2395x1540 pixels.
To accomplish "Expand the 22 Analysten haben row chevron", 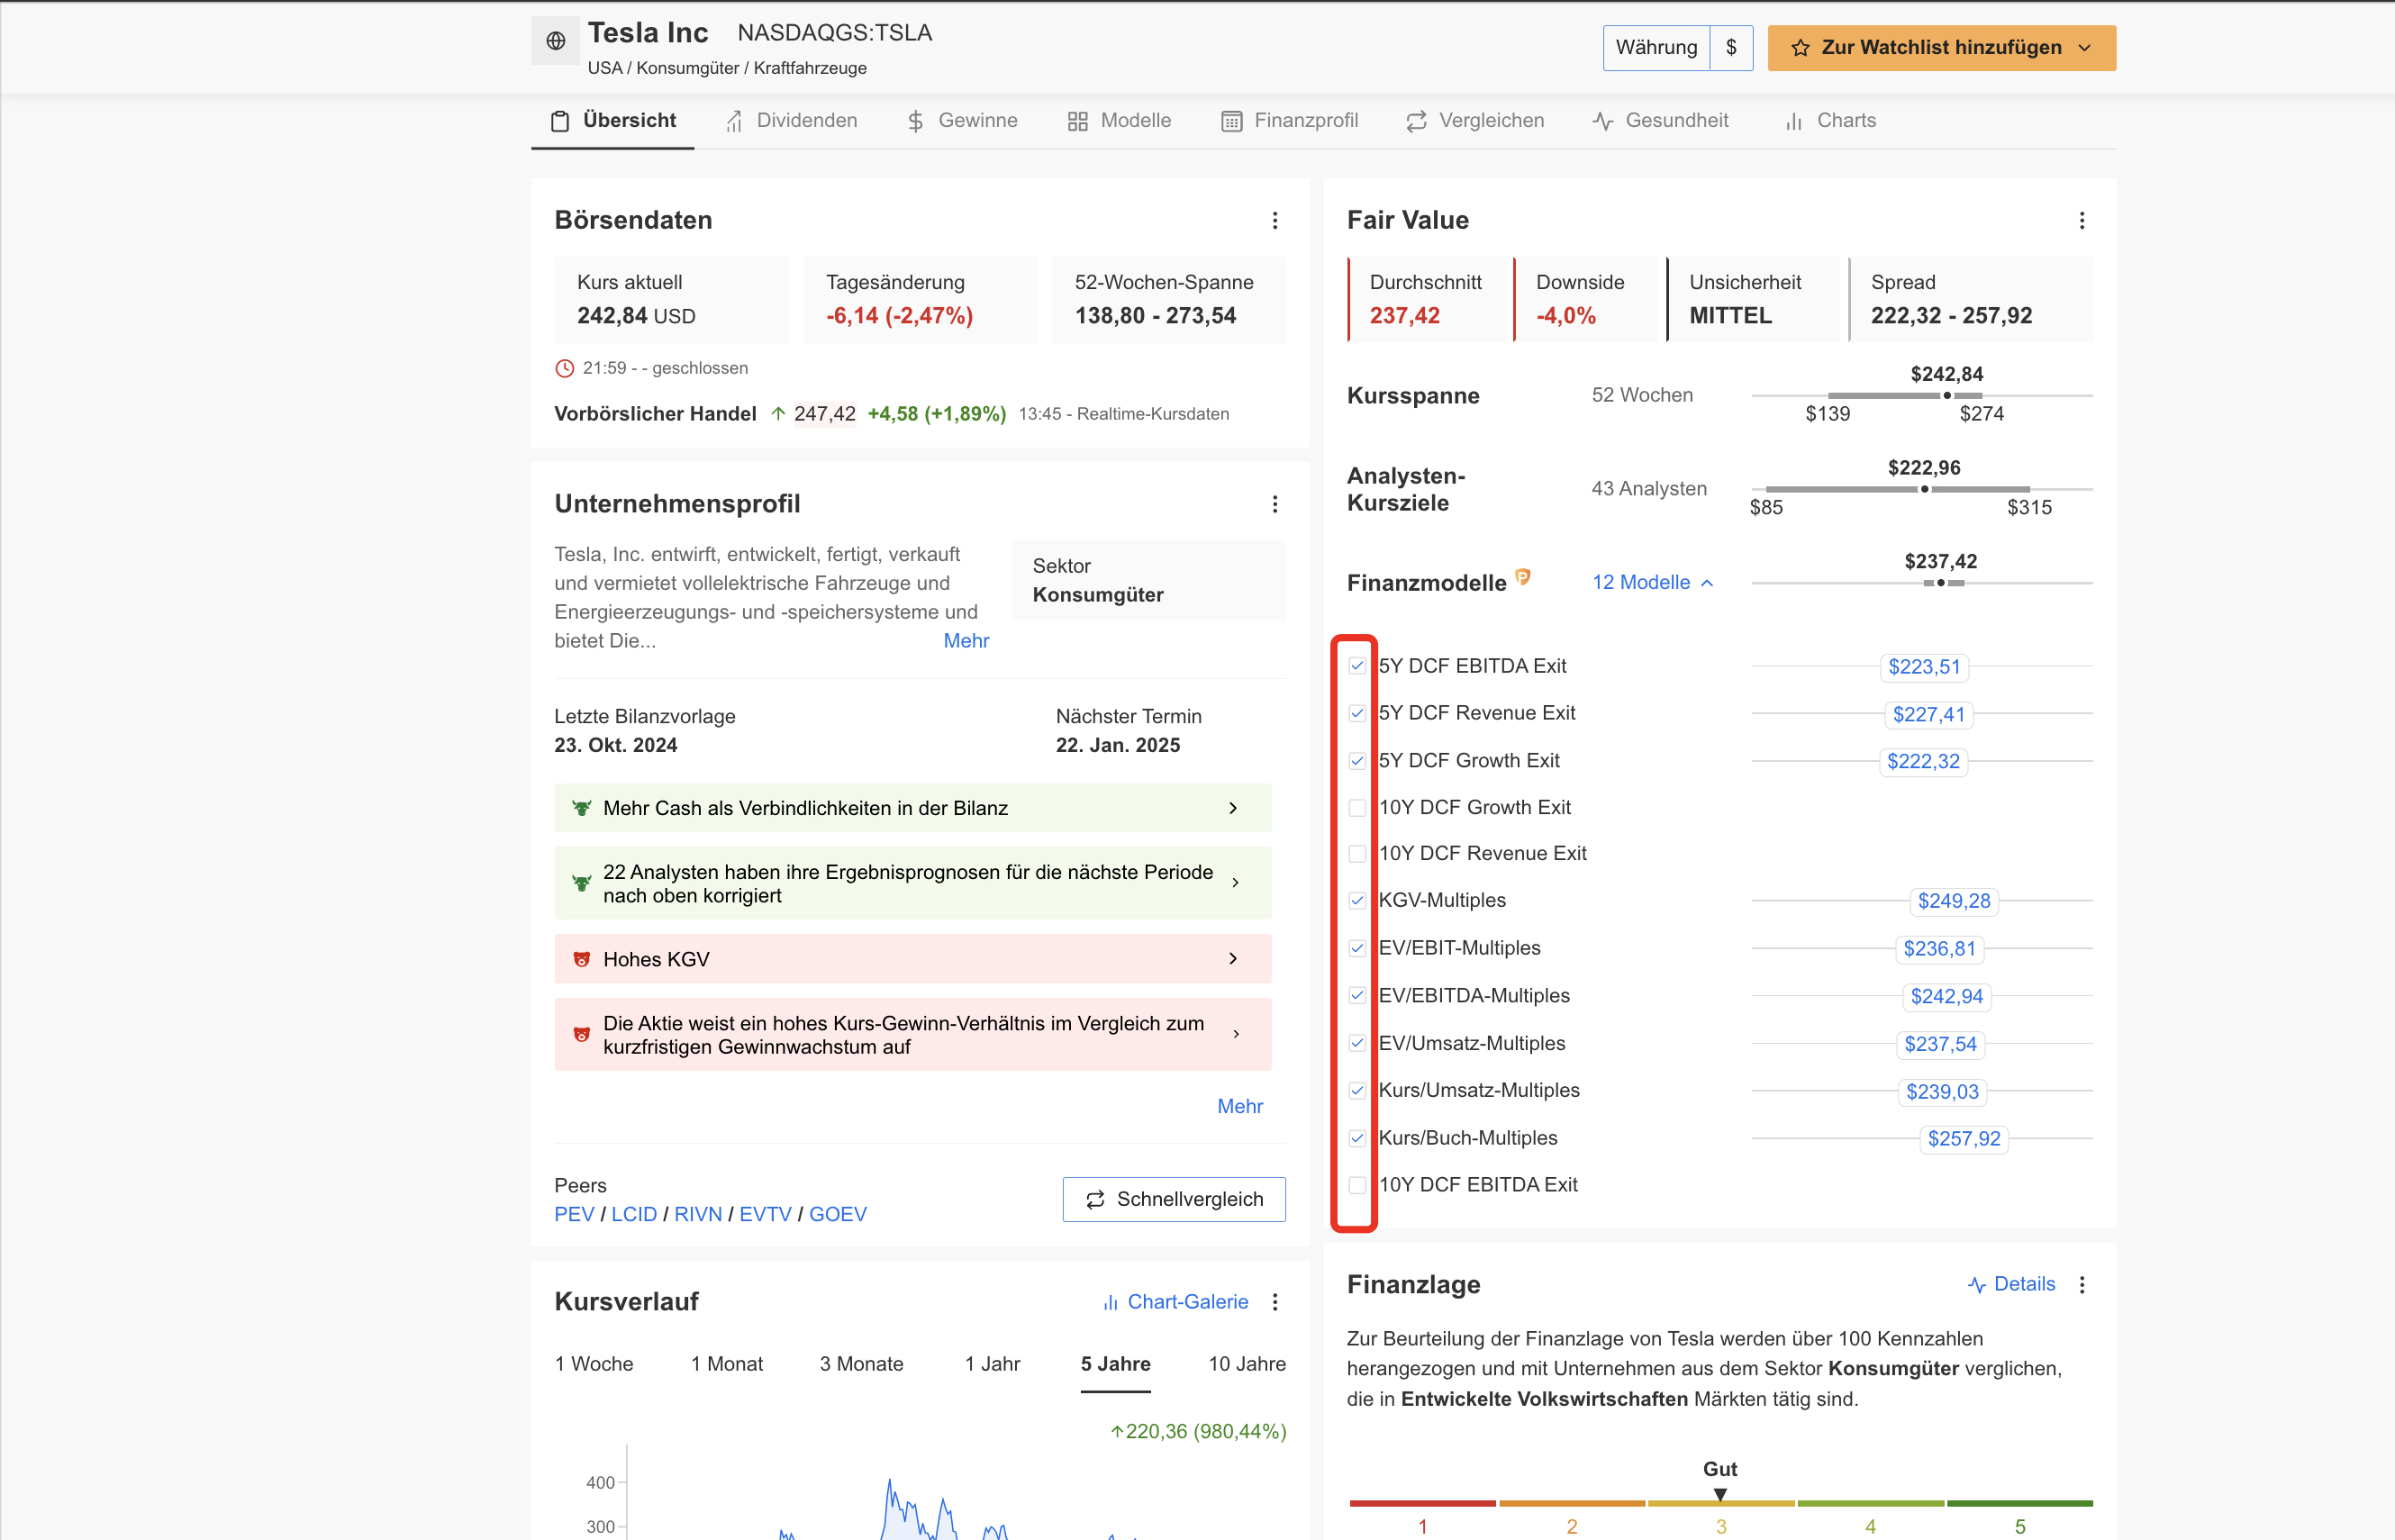I will click(x=1236, y=883).
